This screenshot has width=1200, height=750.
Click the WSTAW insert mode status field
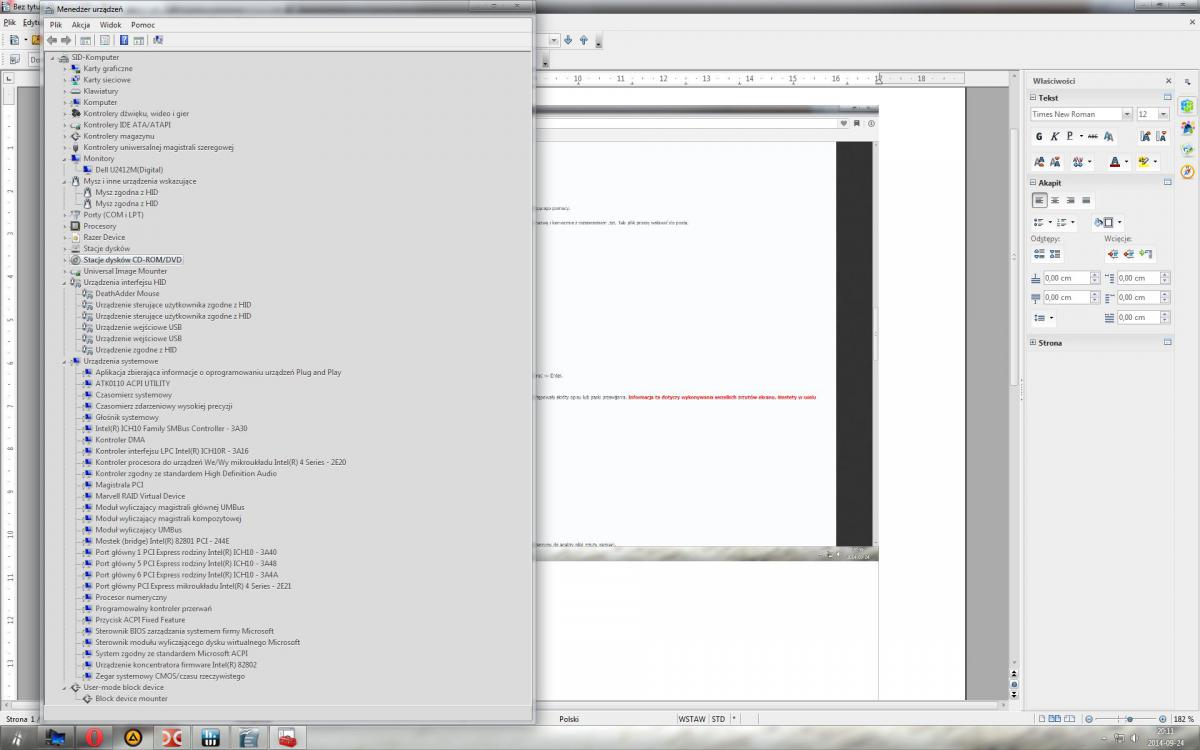[x=691, y=719]
